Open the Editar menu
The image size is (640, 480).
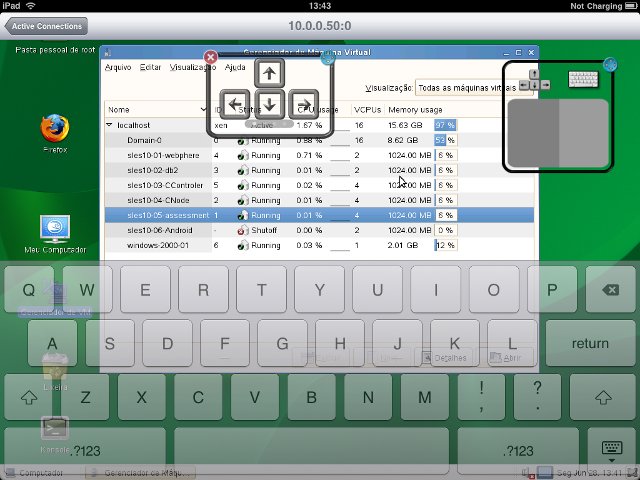150,67
